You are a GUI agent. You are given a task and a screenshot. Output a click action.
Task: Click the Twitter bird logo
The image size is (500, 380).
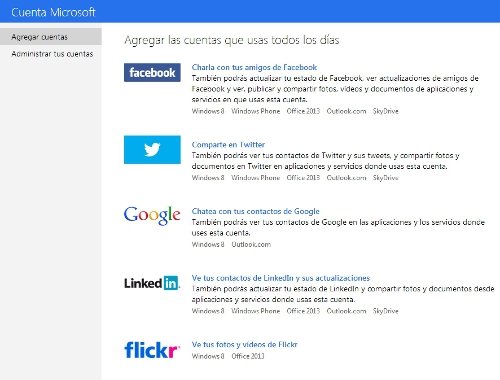point(152,150)
